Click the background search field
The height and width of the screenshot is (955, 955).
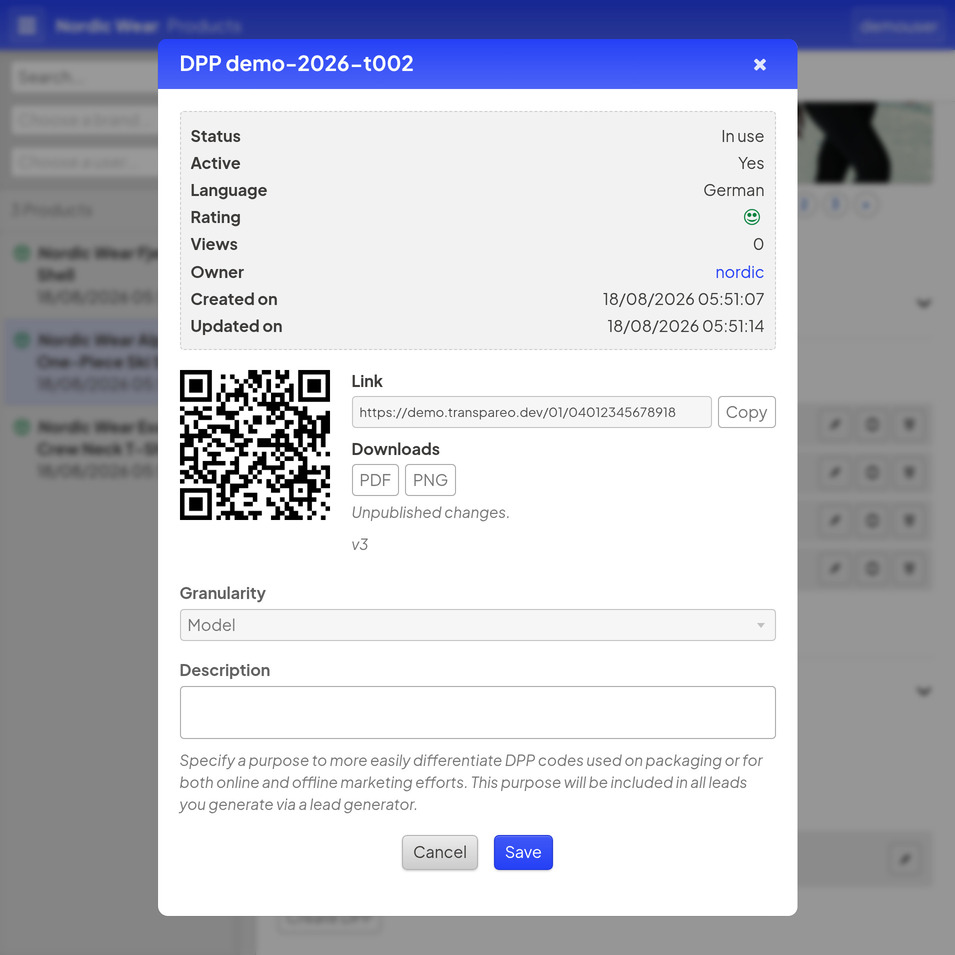[84, 77]
